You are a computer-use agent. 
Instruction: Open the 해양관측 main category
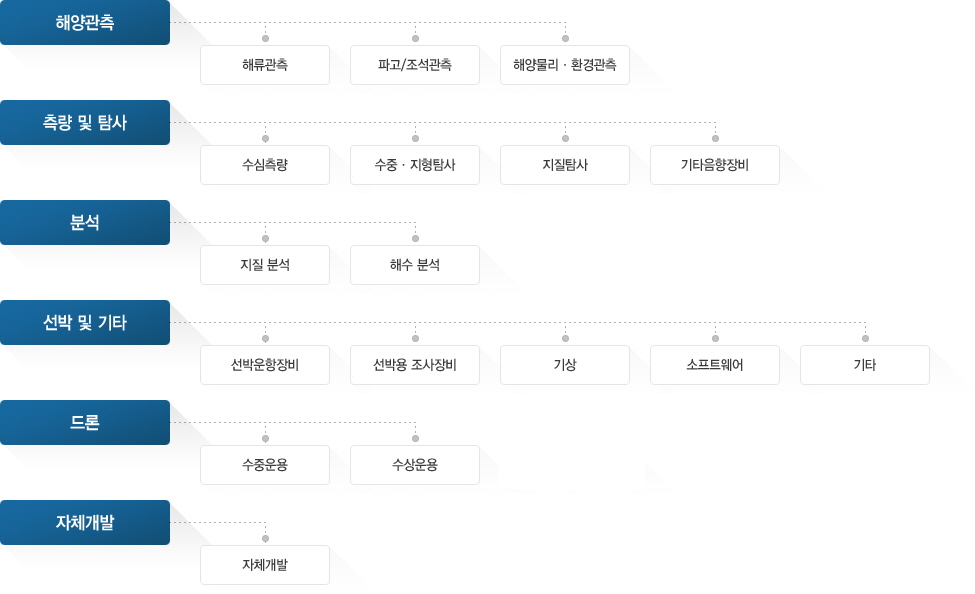(x=85, y=22)
